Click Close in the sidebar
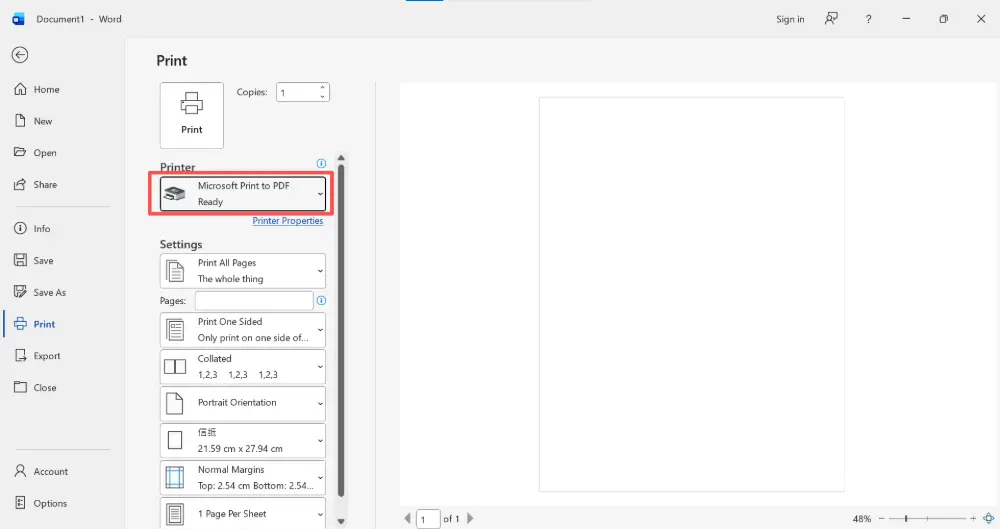The width and height of the screenshot is (1000, 529). pos(36,387)
